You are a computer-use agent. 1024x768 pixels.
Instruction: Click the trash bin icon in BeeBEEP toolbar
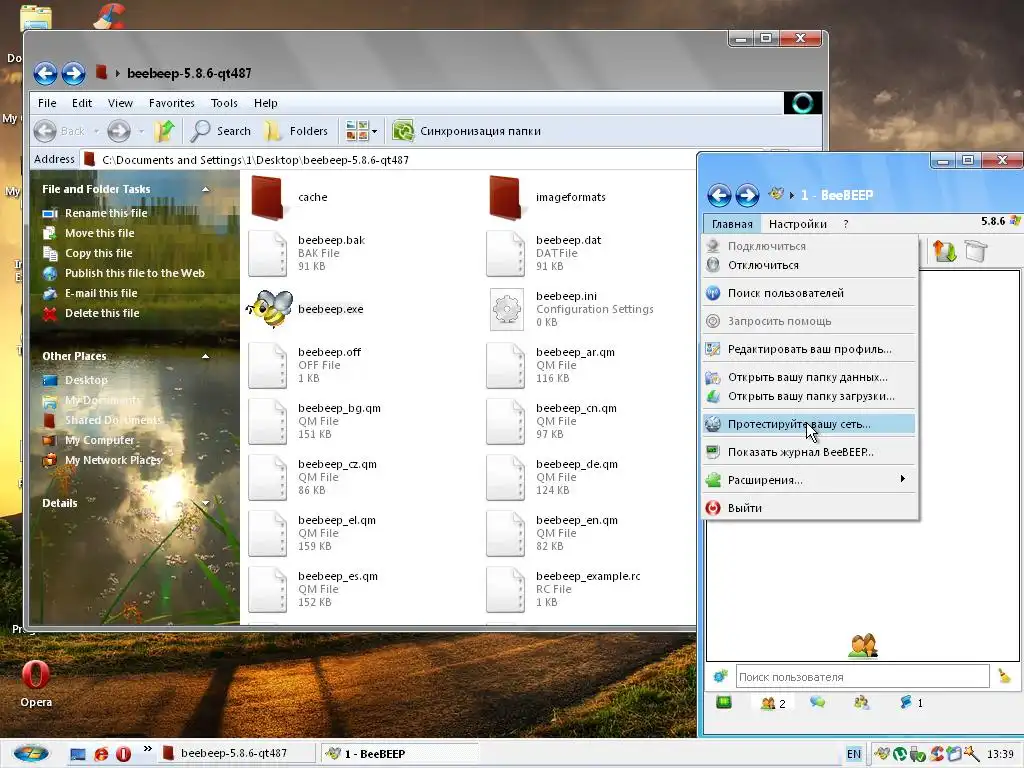tap(976, 251)
